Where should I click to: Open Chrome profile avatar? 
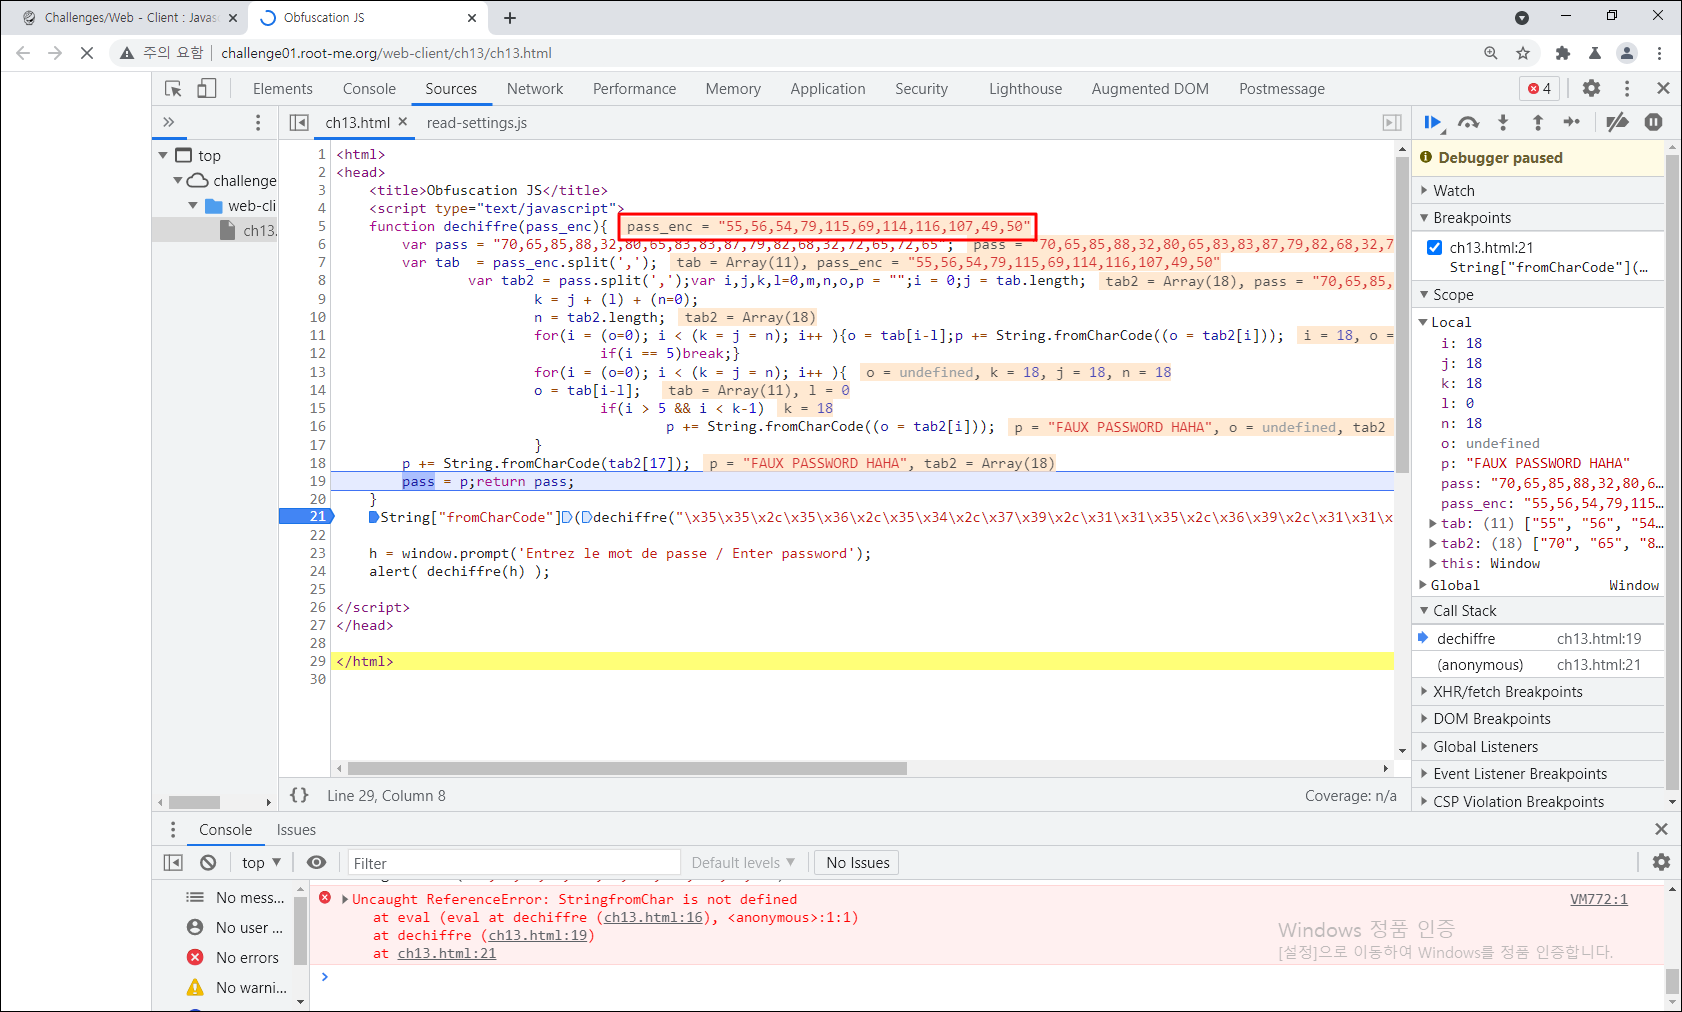(x=1627, y=53)
